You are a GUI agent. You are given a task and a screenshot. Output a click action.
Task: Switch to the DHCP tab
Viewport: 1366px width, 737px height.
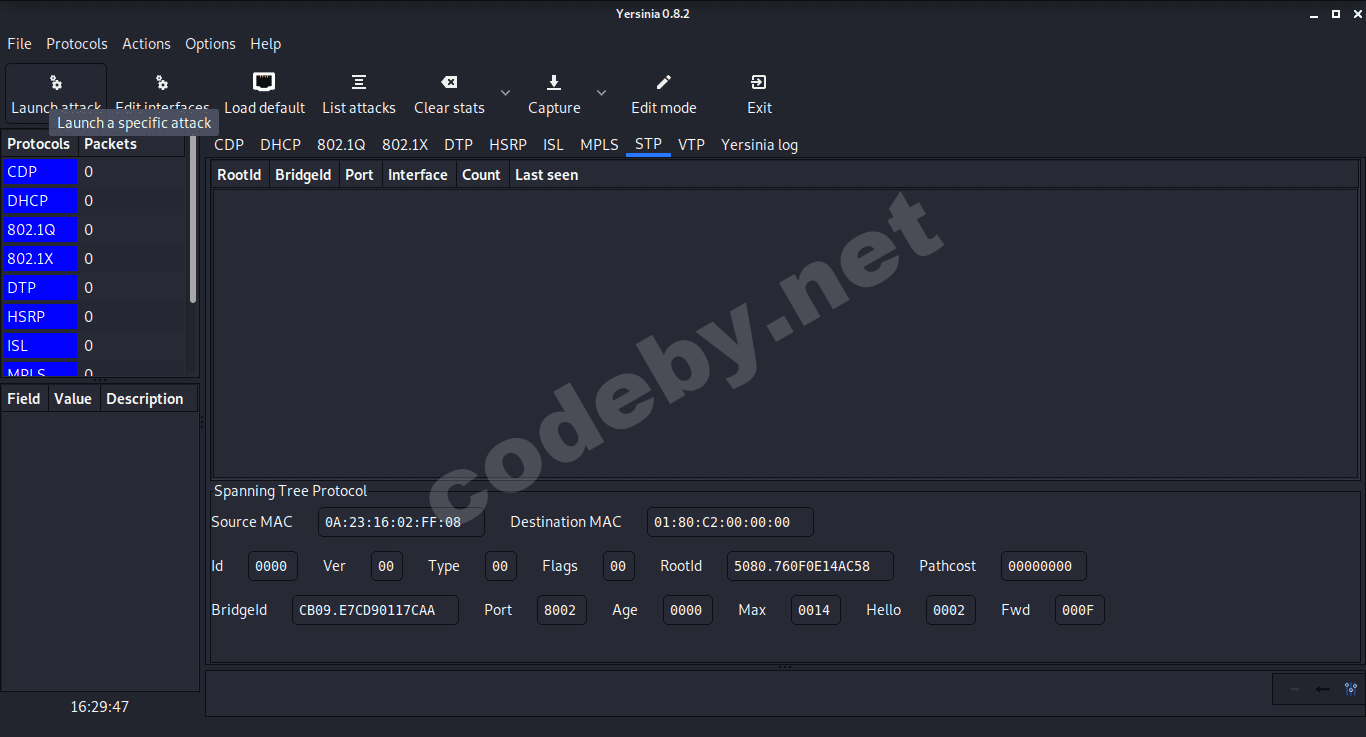tap(280, 145)
